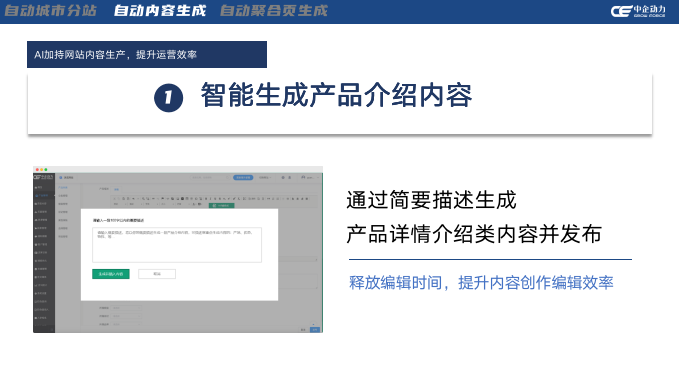The image size is (679, 373).
Task: Click the blue pill button in embedded top bar
Action: [243, 178]
